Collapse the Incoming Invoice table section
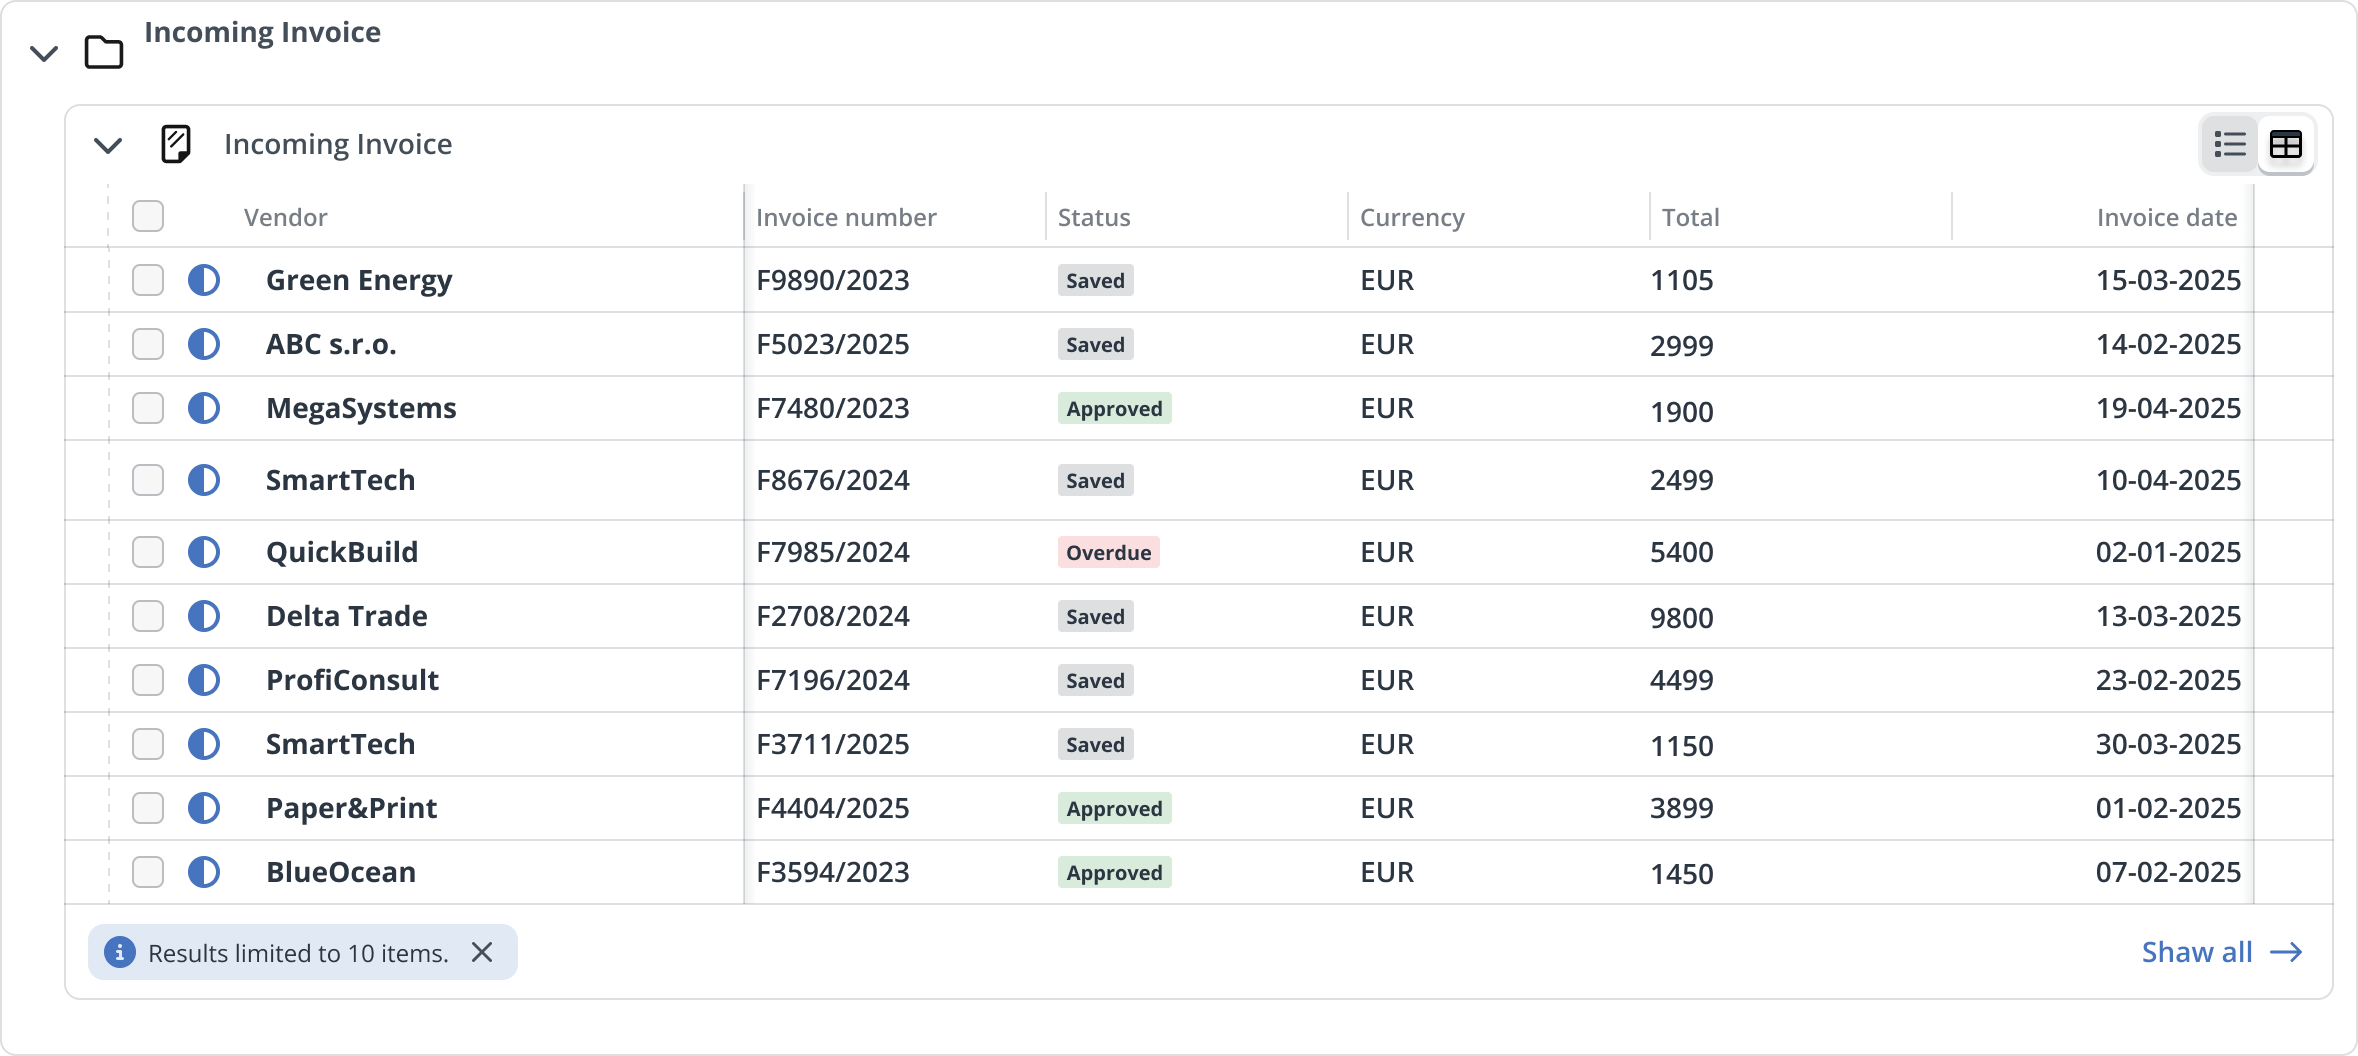The height and width of the screenshot is (1056, 2358). (x=108, y=146)
